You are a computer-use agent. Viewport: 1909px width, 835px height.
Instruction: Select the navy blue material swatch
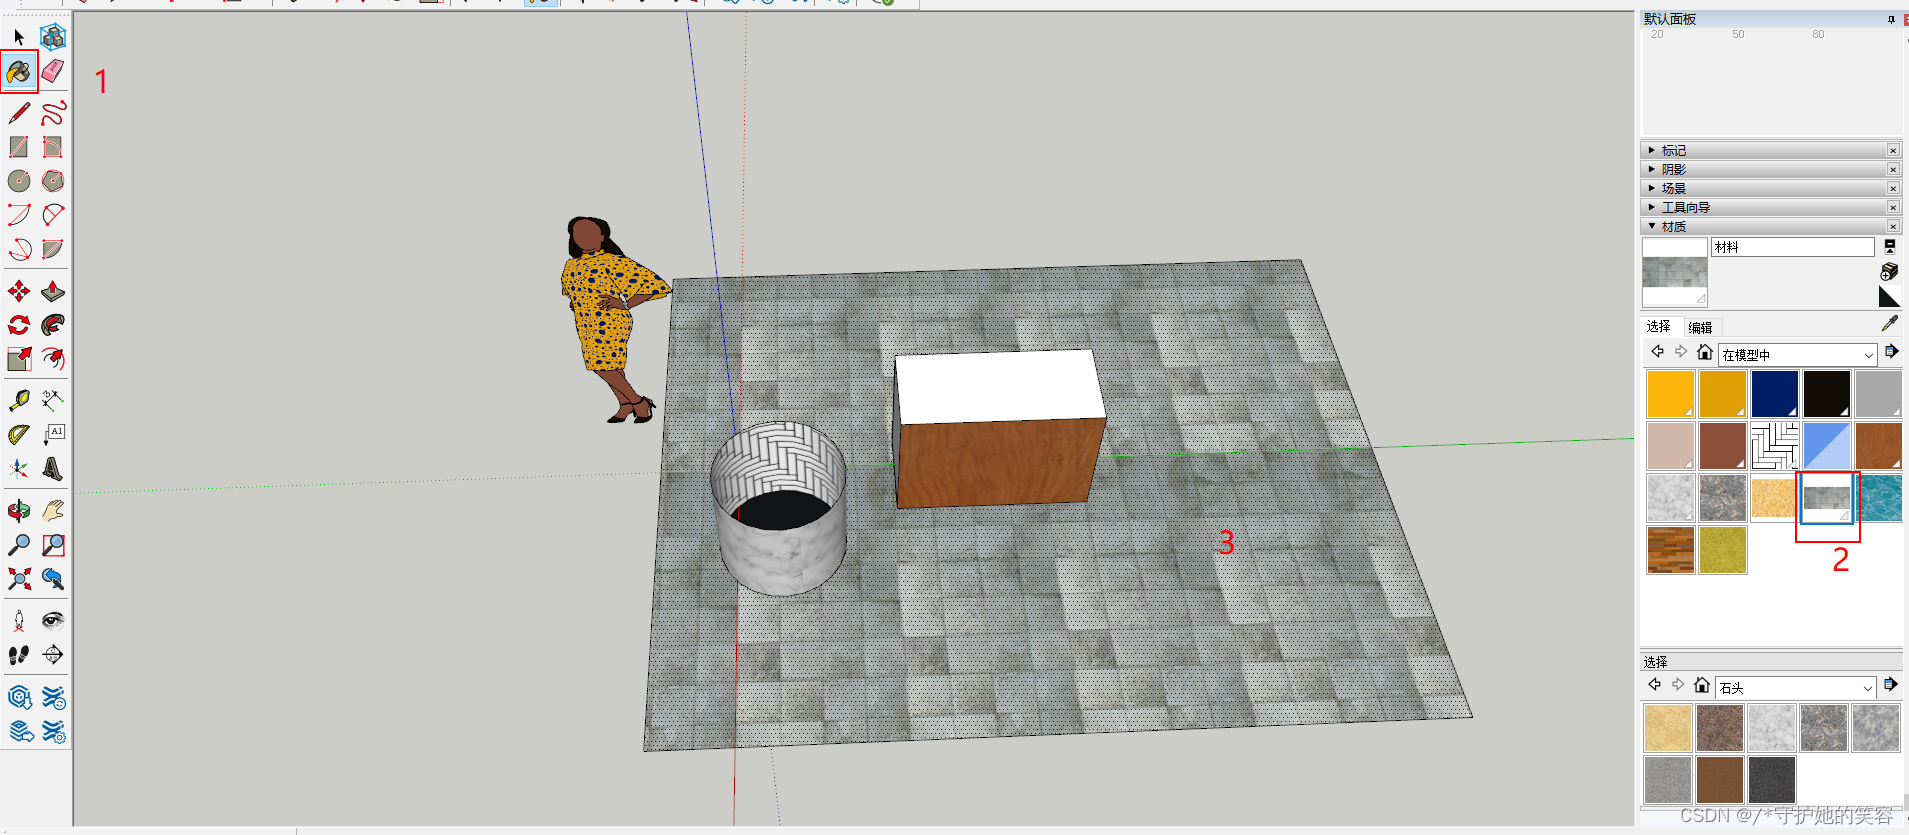(x=1775, y=394)
